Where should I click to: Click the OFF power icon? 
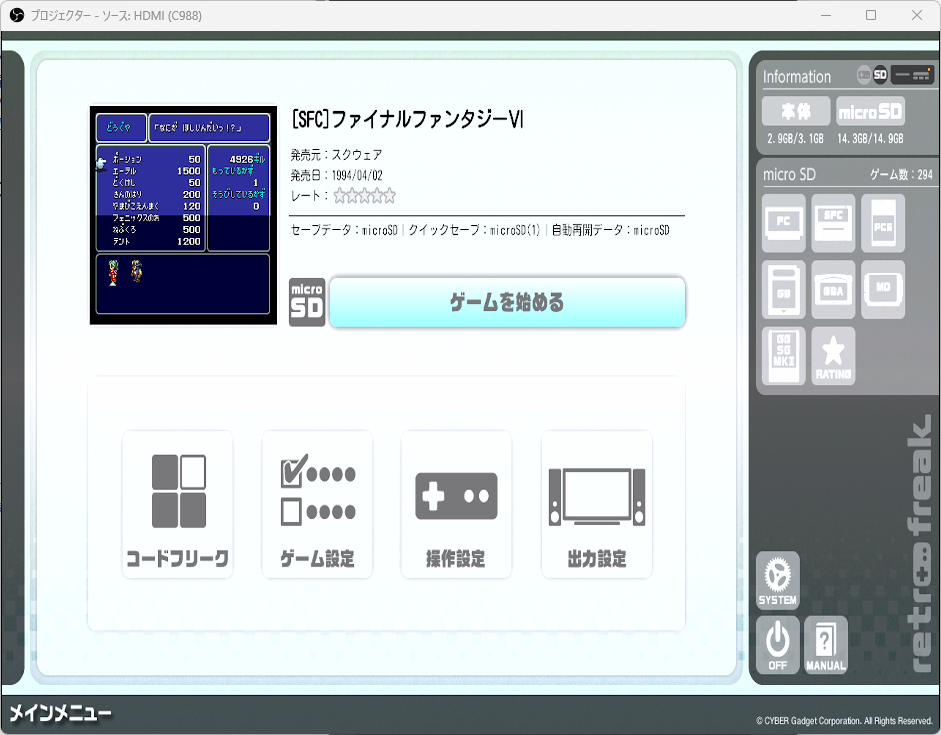click(778, 645)
